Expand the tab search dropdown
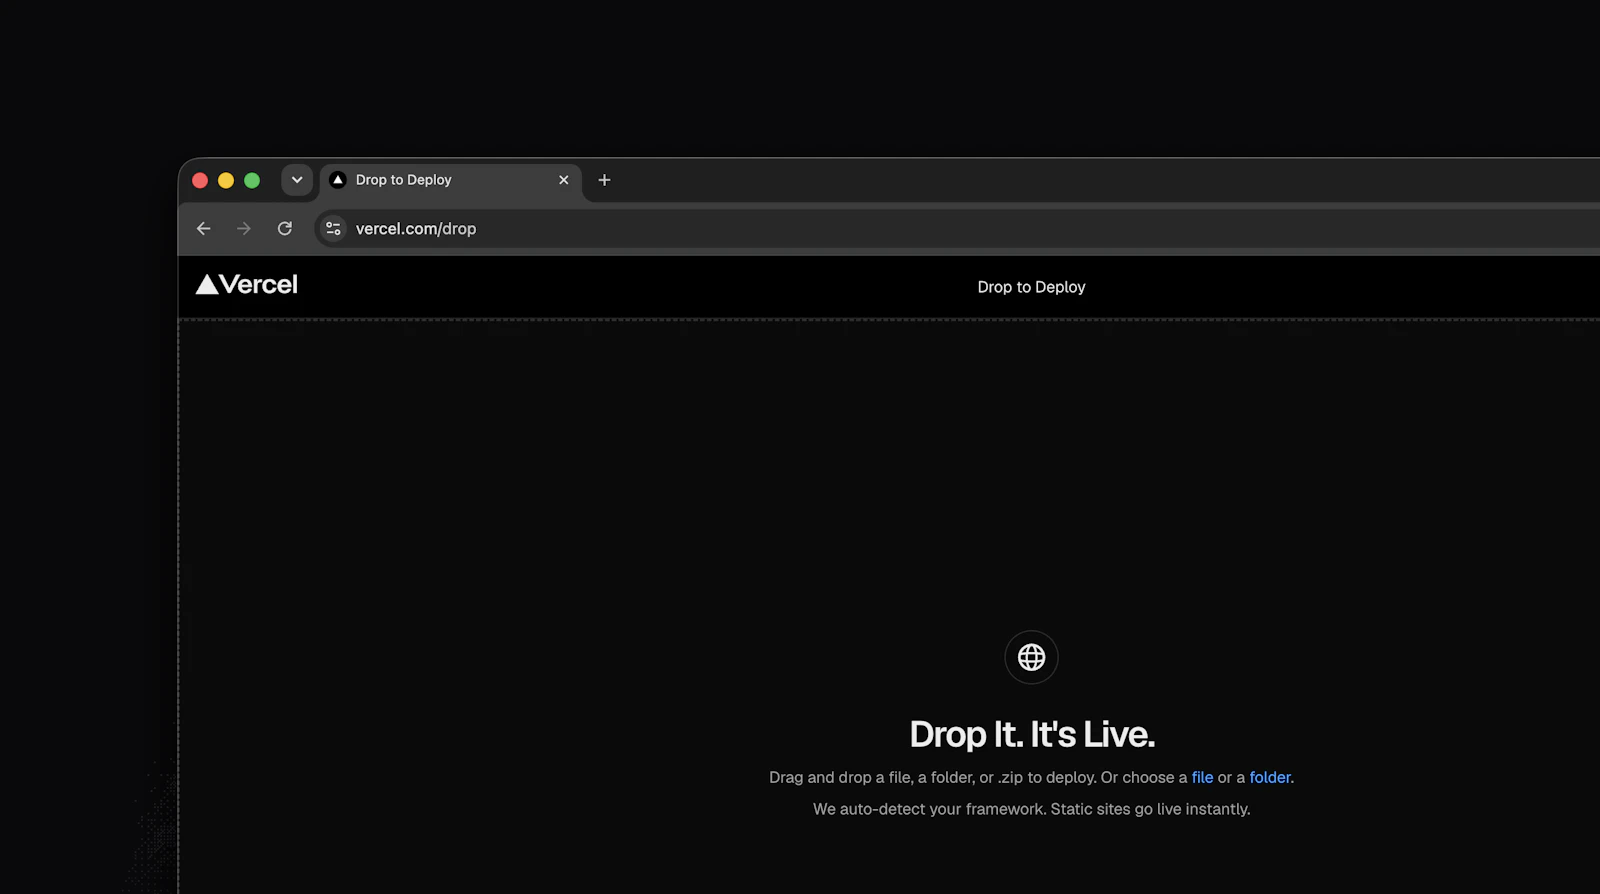The image size is (1600, 894). click(x=297, y=180)
